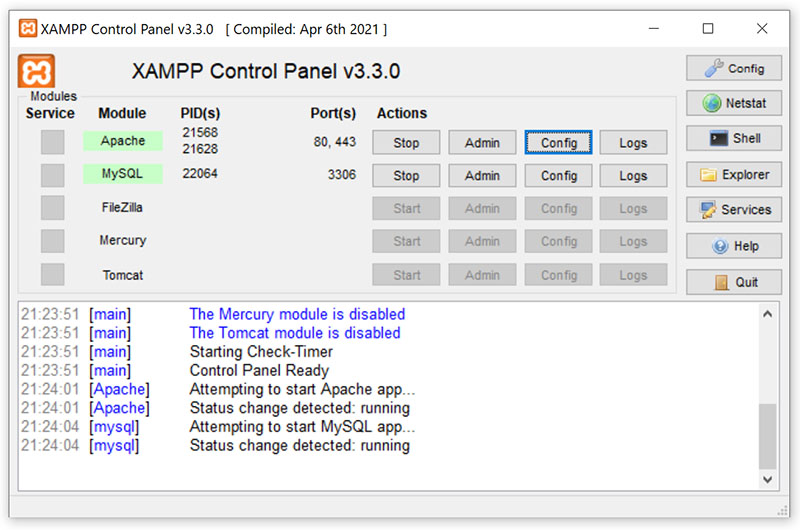
Task: Click the Tomcat module name
Action: pos(123,275)
